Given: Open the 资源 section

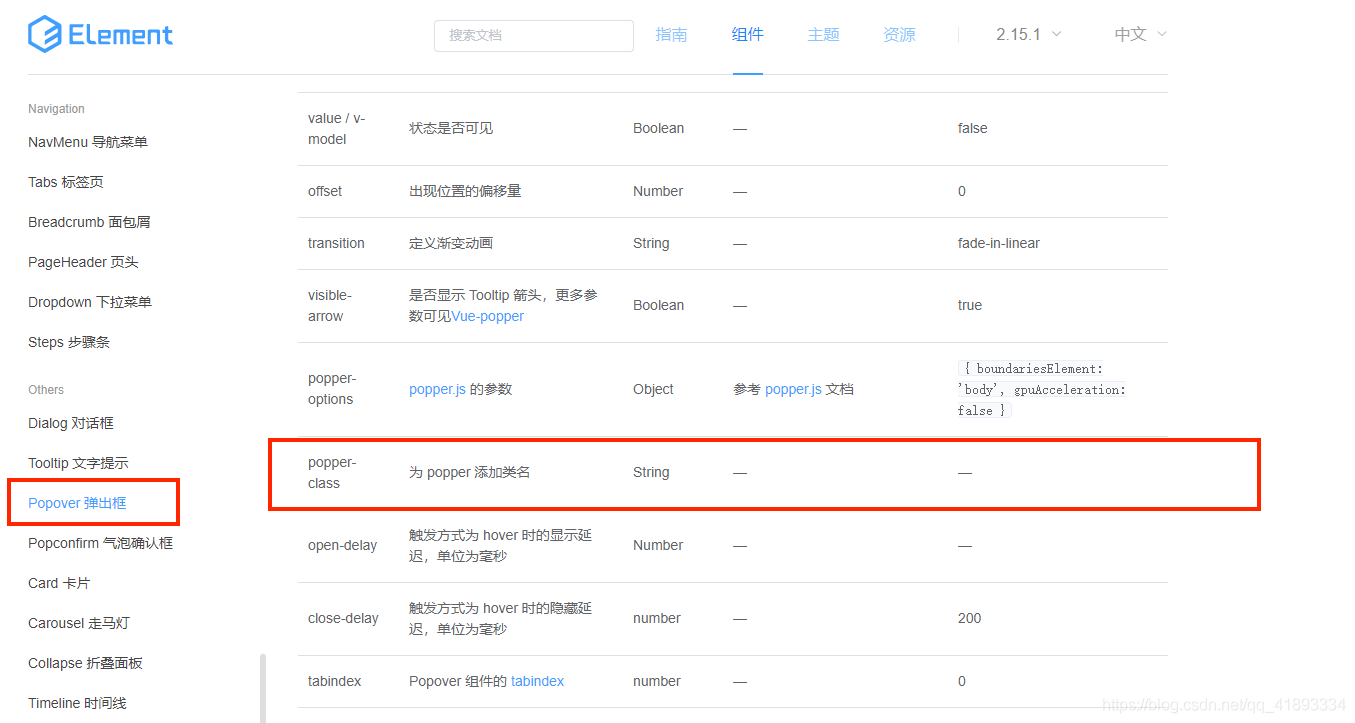Looking at the screenshot, I should coord(898,33).
